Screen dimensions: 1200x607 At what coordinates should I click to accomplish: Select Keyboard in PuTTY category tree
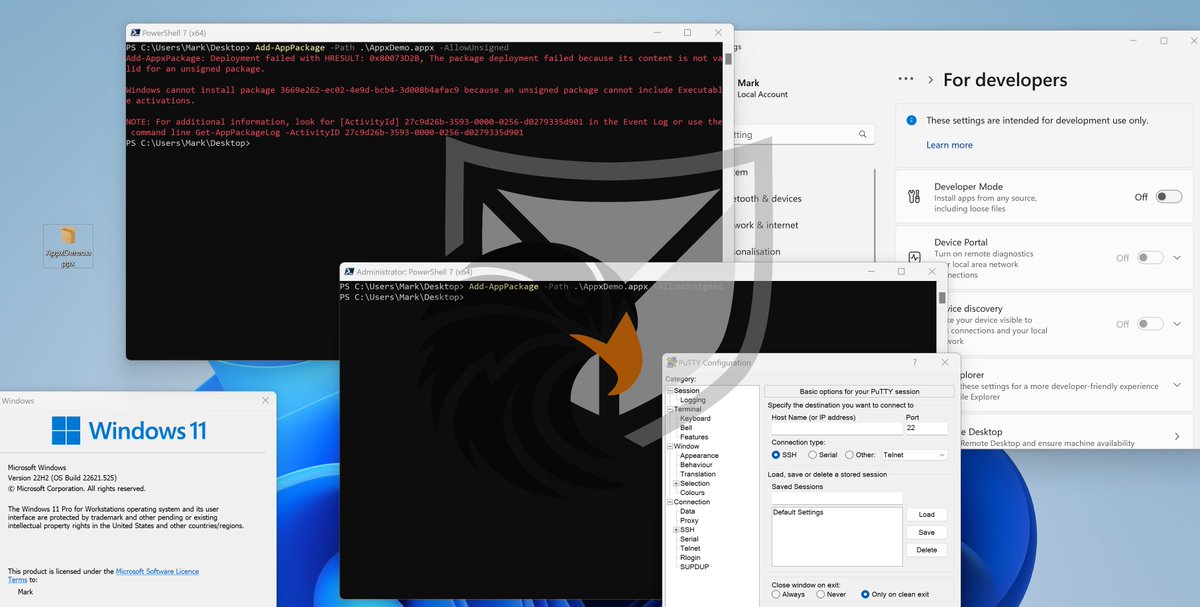695,418
